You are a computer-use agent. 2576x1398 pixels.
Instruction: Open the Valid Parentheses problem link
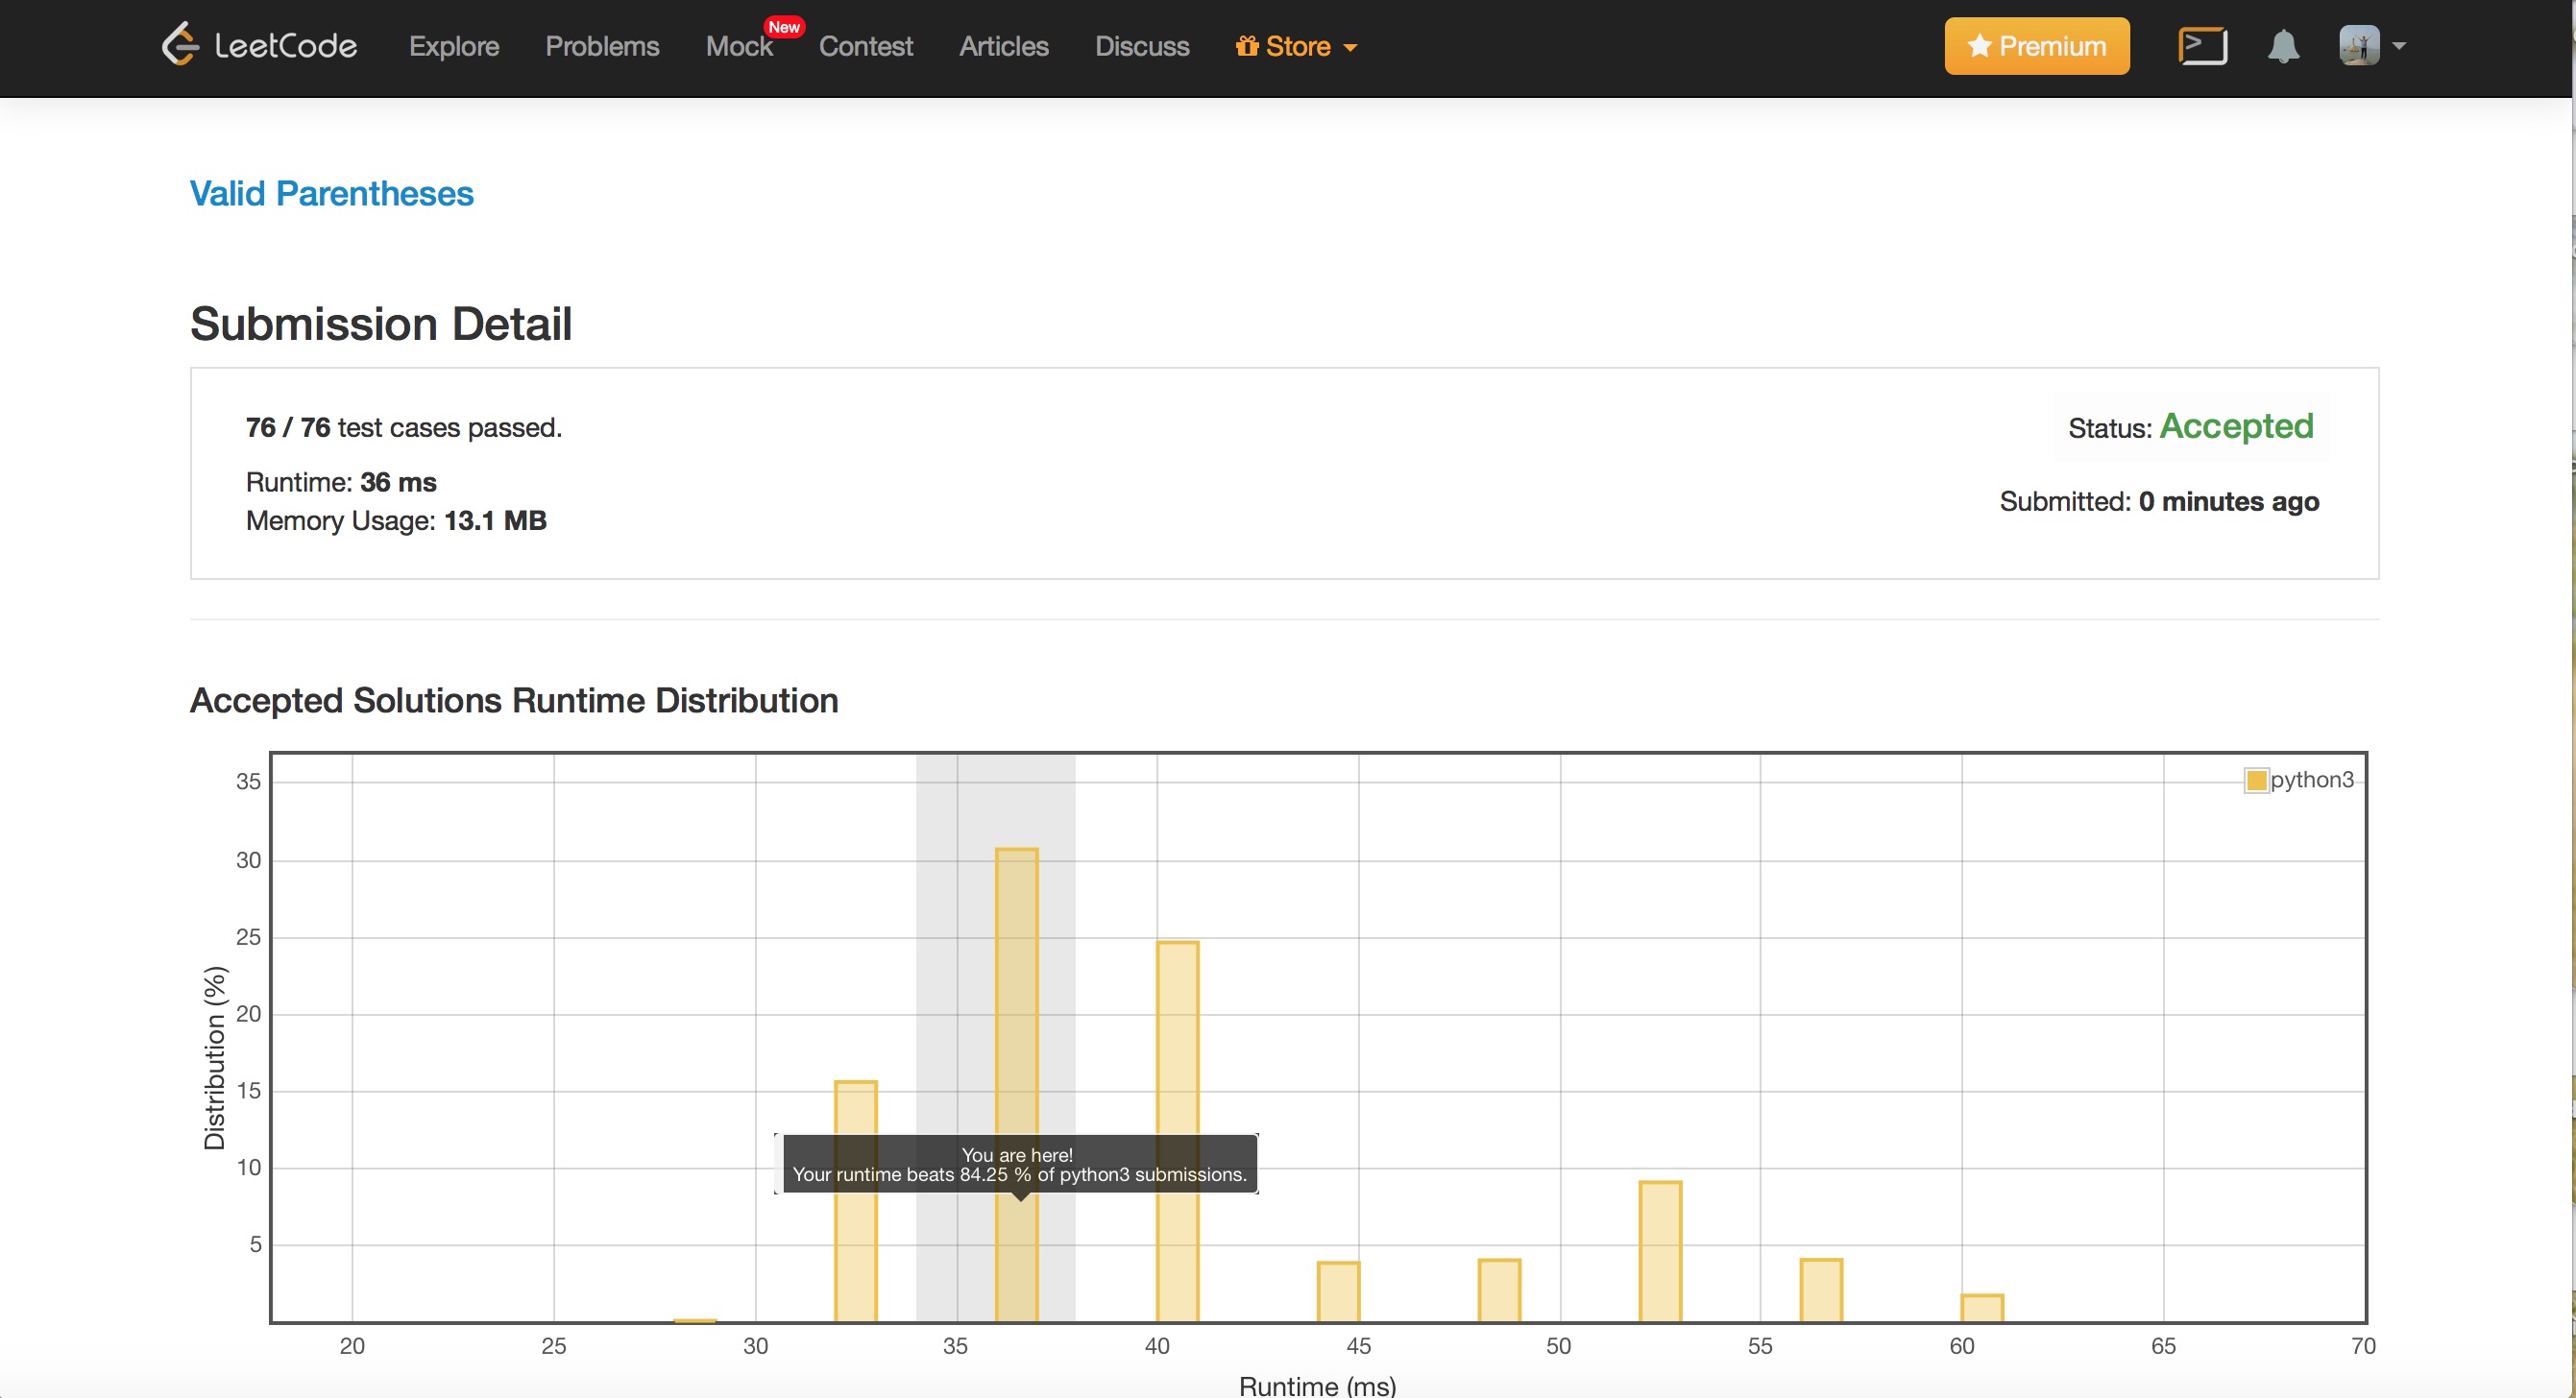[x=331, y=193]
